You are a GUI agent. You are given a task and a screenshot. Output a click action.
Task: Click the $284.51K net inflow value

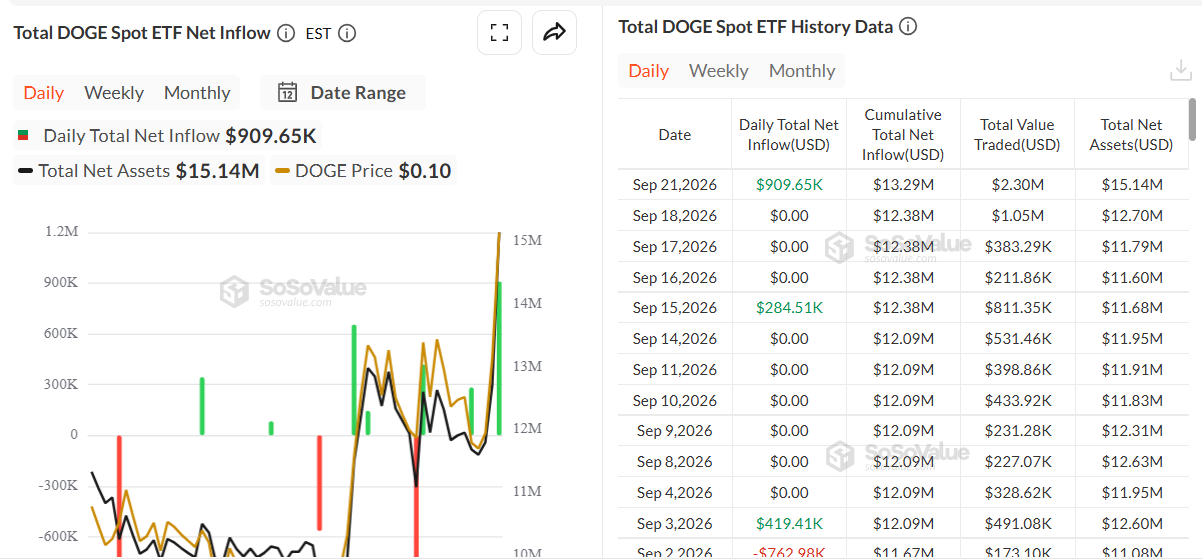(x=789, y=308)
